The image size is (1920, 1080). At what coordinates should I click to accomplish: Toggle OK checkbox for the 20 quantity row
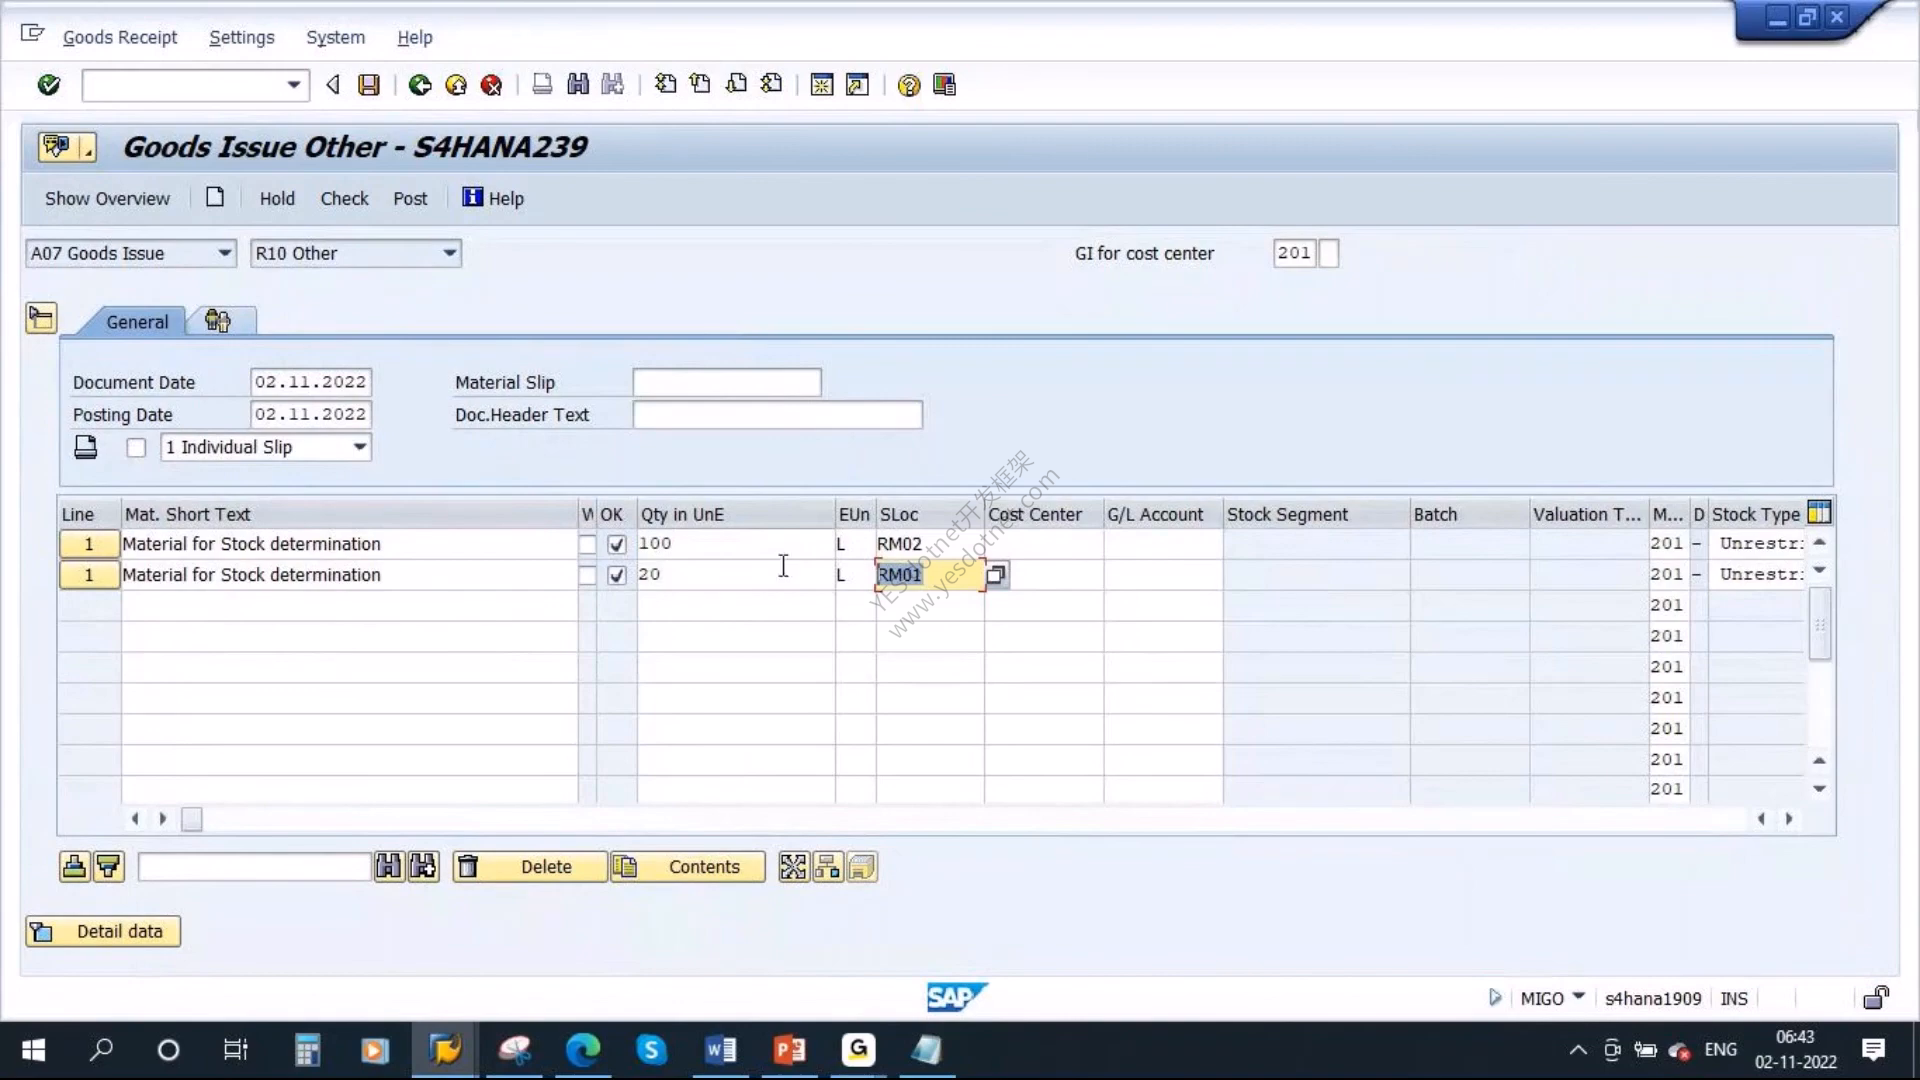617,576
